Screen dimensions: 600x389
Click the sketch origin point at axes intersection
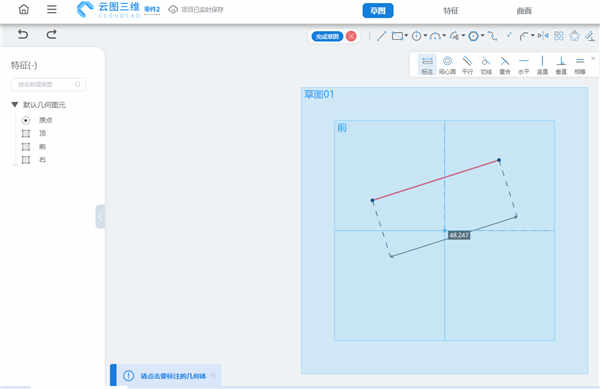(x=445, y=230)
